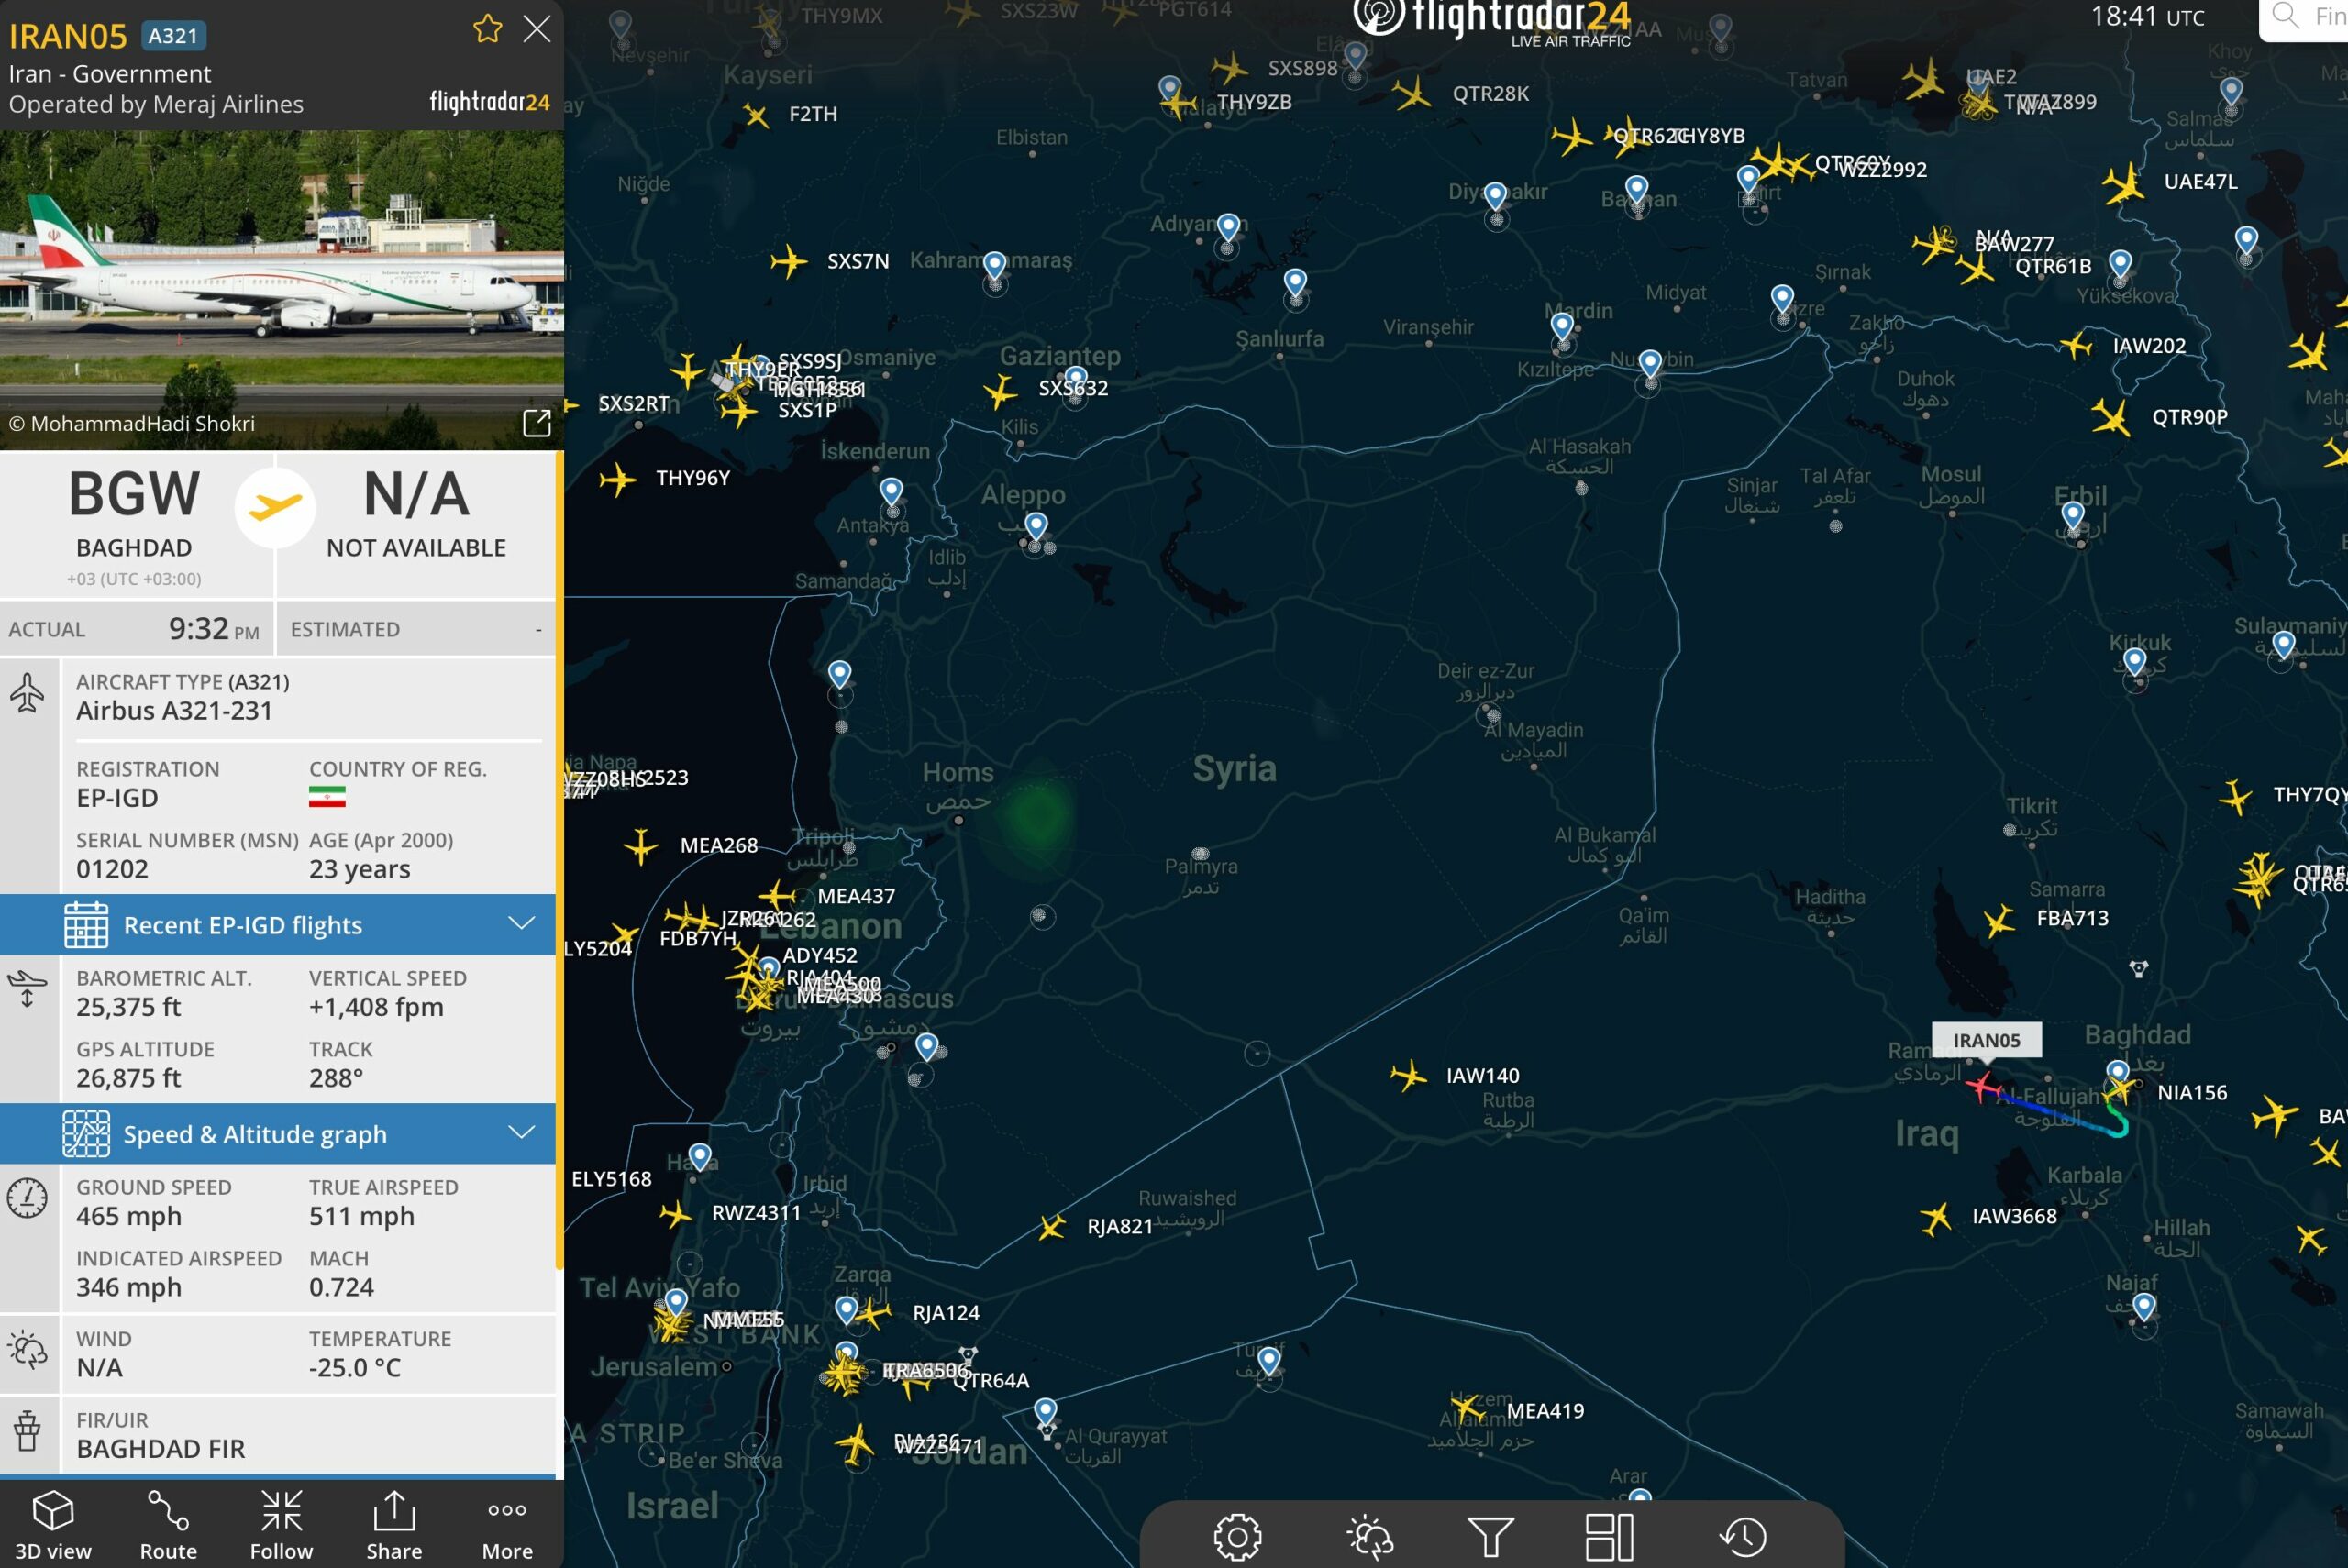Viewport: 2348px width, 1568px height.
Task: Click the Airbus A321-231 text
Action: coord(174,711)
